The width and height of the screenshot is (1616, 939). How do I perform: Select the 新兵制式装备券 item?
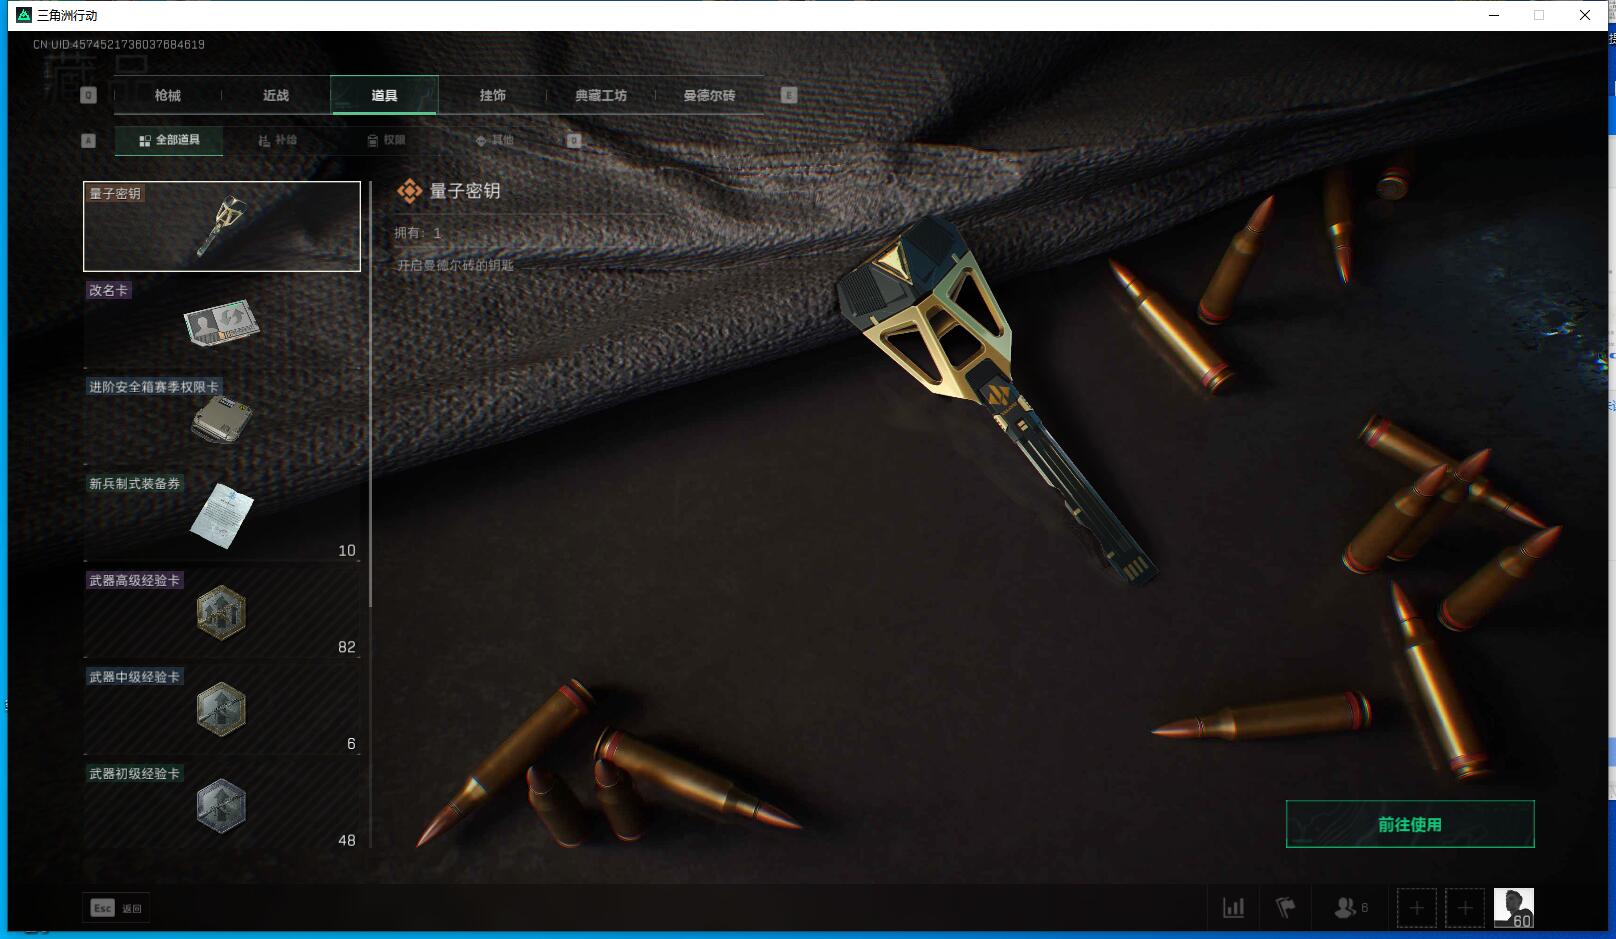222,517
